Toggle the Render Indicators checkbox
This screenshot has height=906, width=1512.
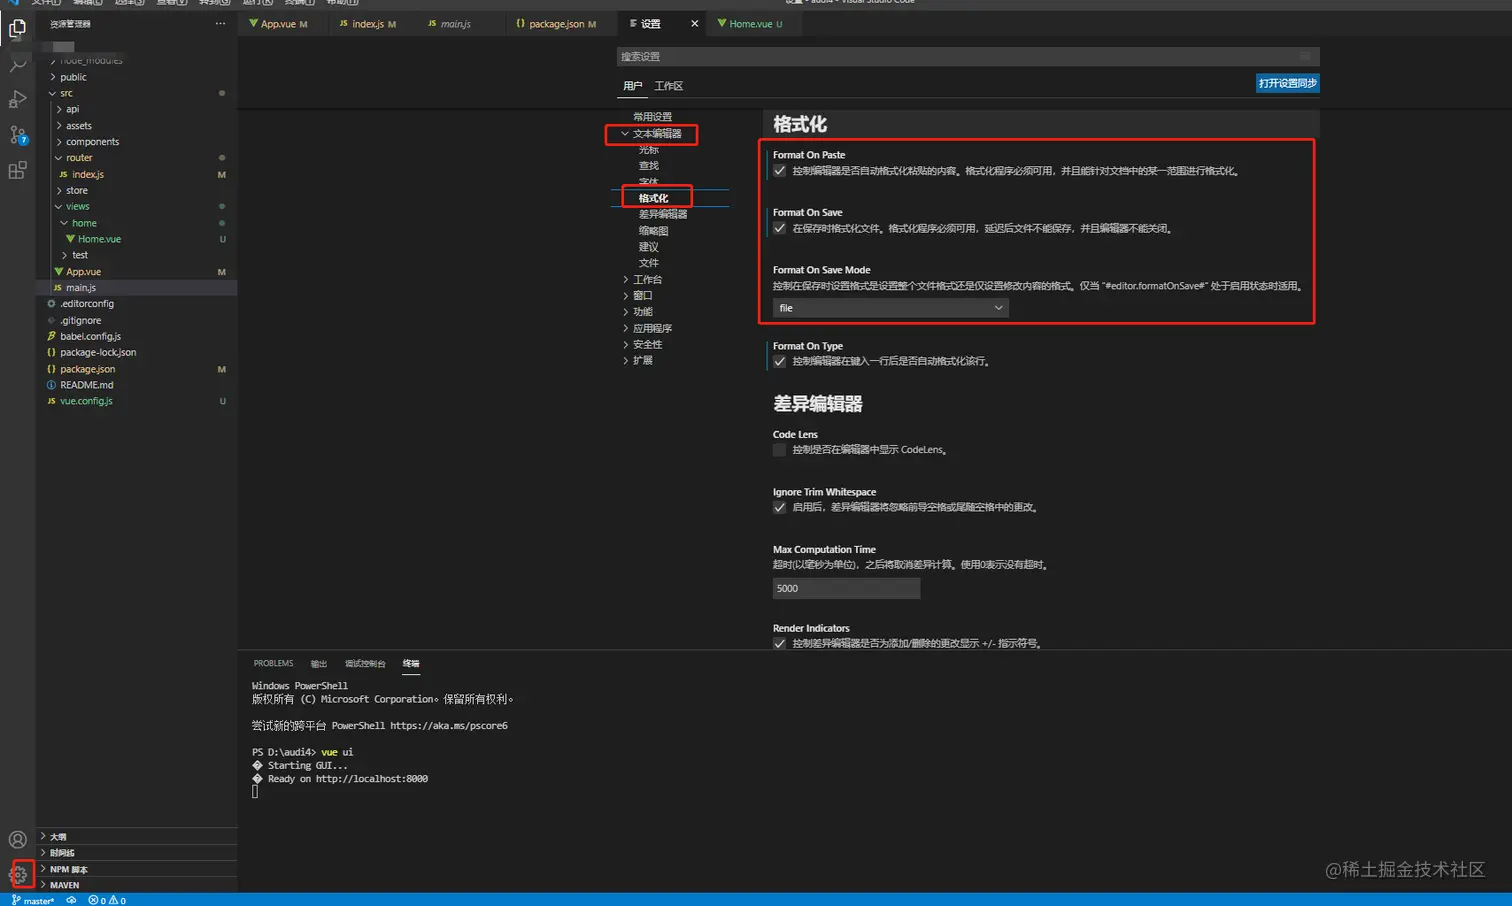[779, 643]
